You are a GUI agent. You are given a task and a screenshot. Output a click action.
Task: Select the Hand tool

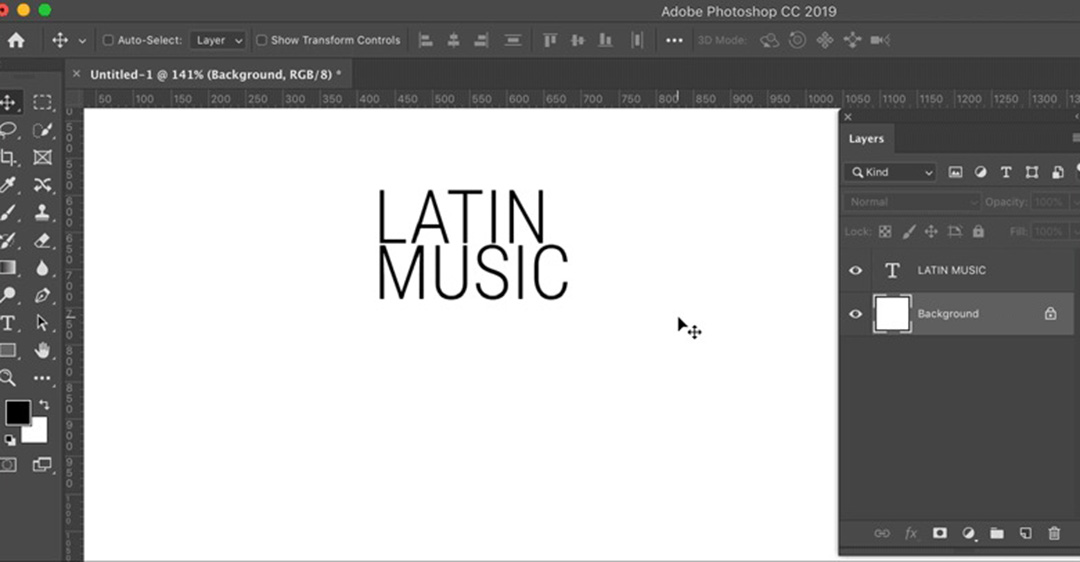[x=43, y=351]
